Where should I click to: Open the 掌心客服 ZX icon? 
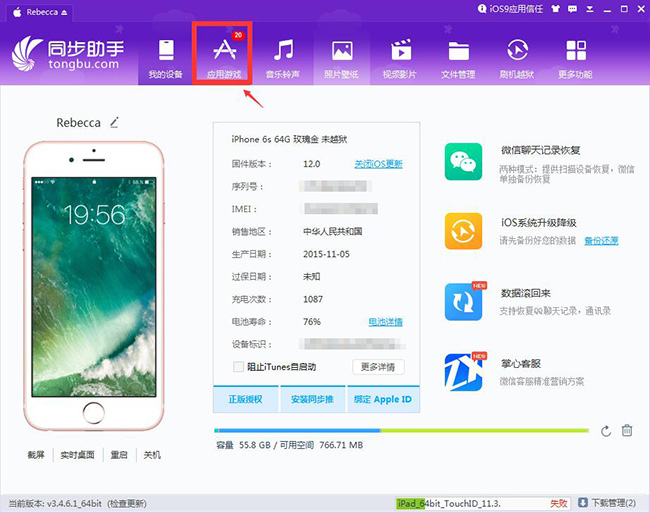tap(463, 373)
